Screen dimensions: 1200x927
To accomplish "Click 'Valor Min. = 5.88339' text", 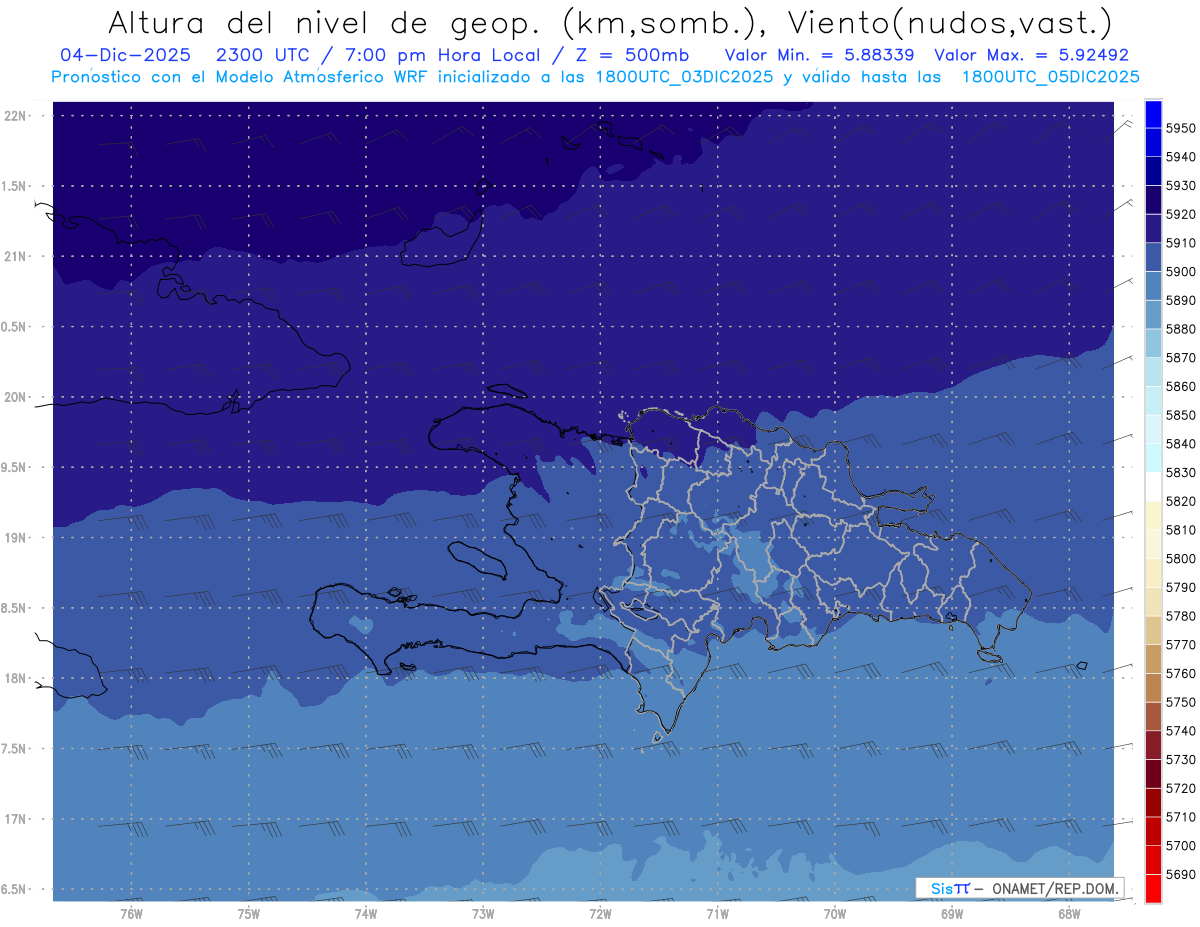I will [x=819, y=55].
